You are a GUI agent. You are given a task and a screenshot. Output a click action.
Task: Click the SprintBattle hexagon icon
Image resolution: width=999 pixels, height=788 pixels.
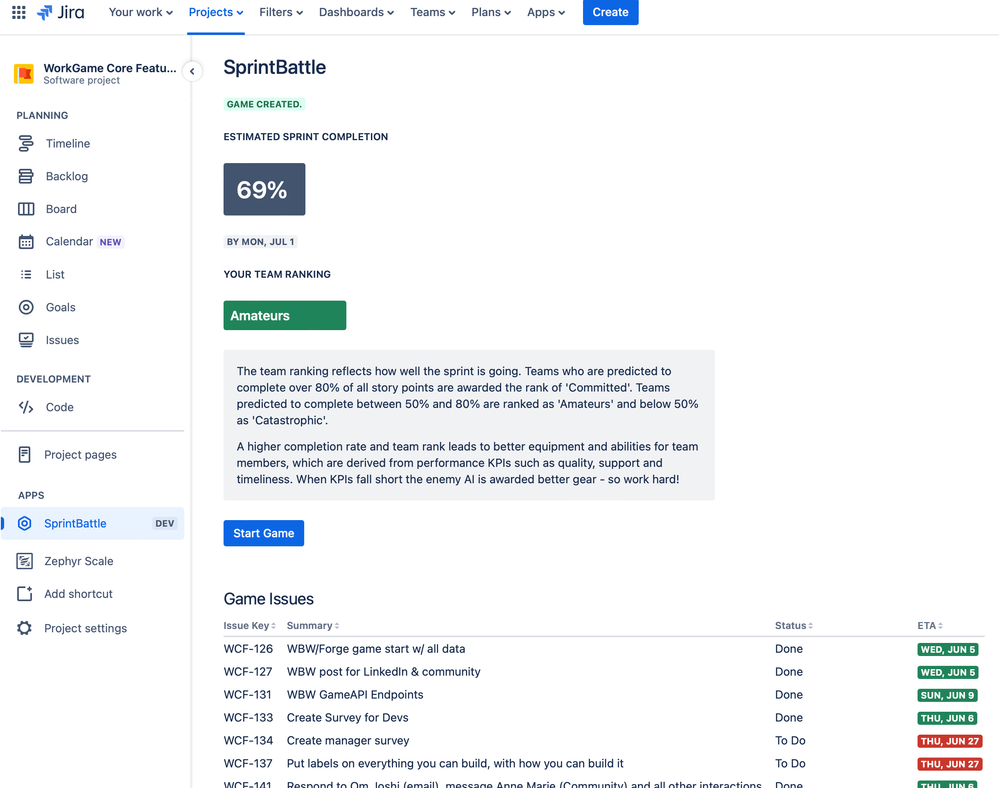(24, 524)
